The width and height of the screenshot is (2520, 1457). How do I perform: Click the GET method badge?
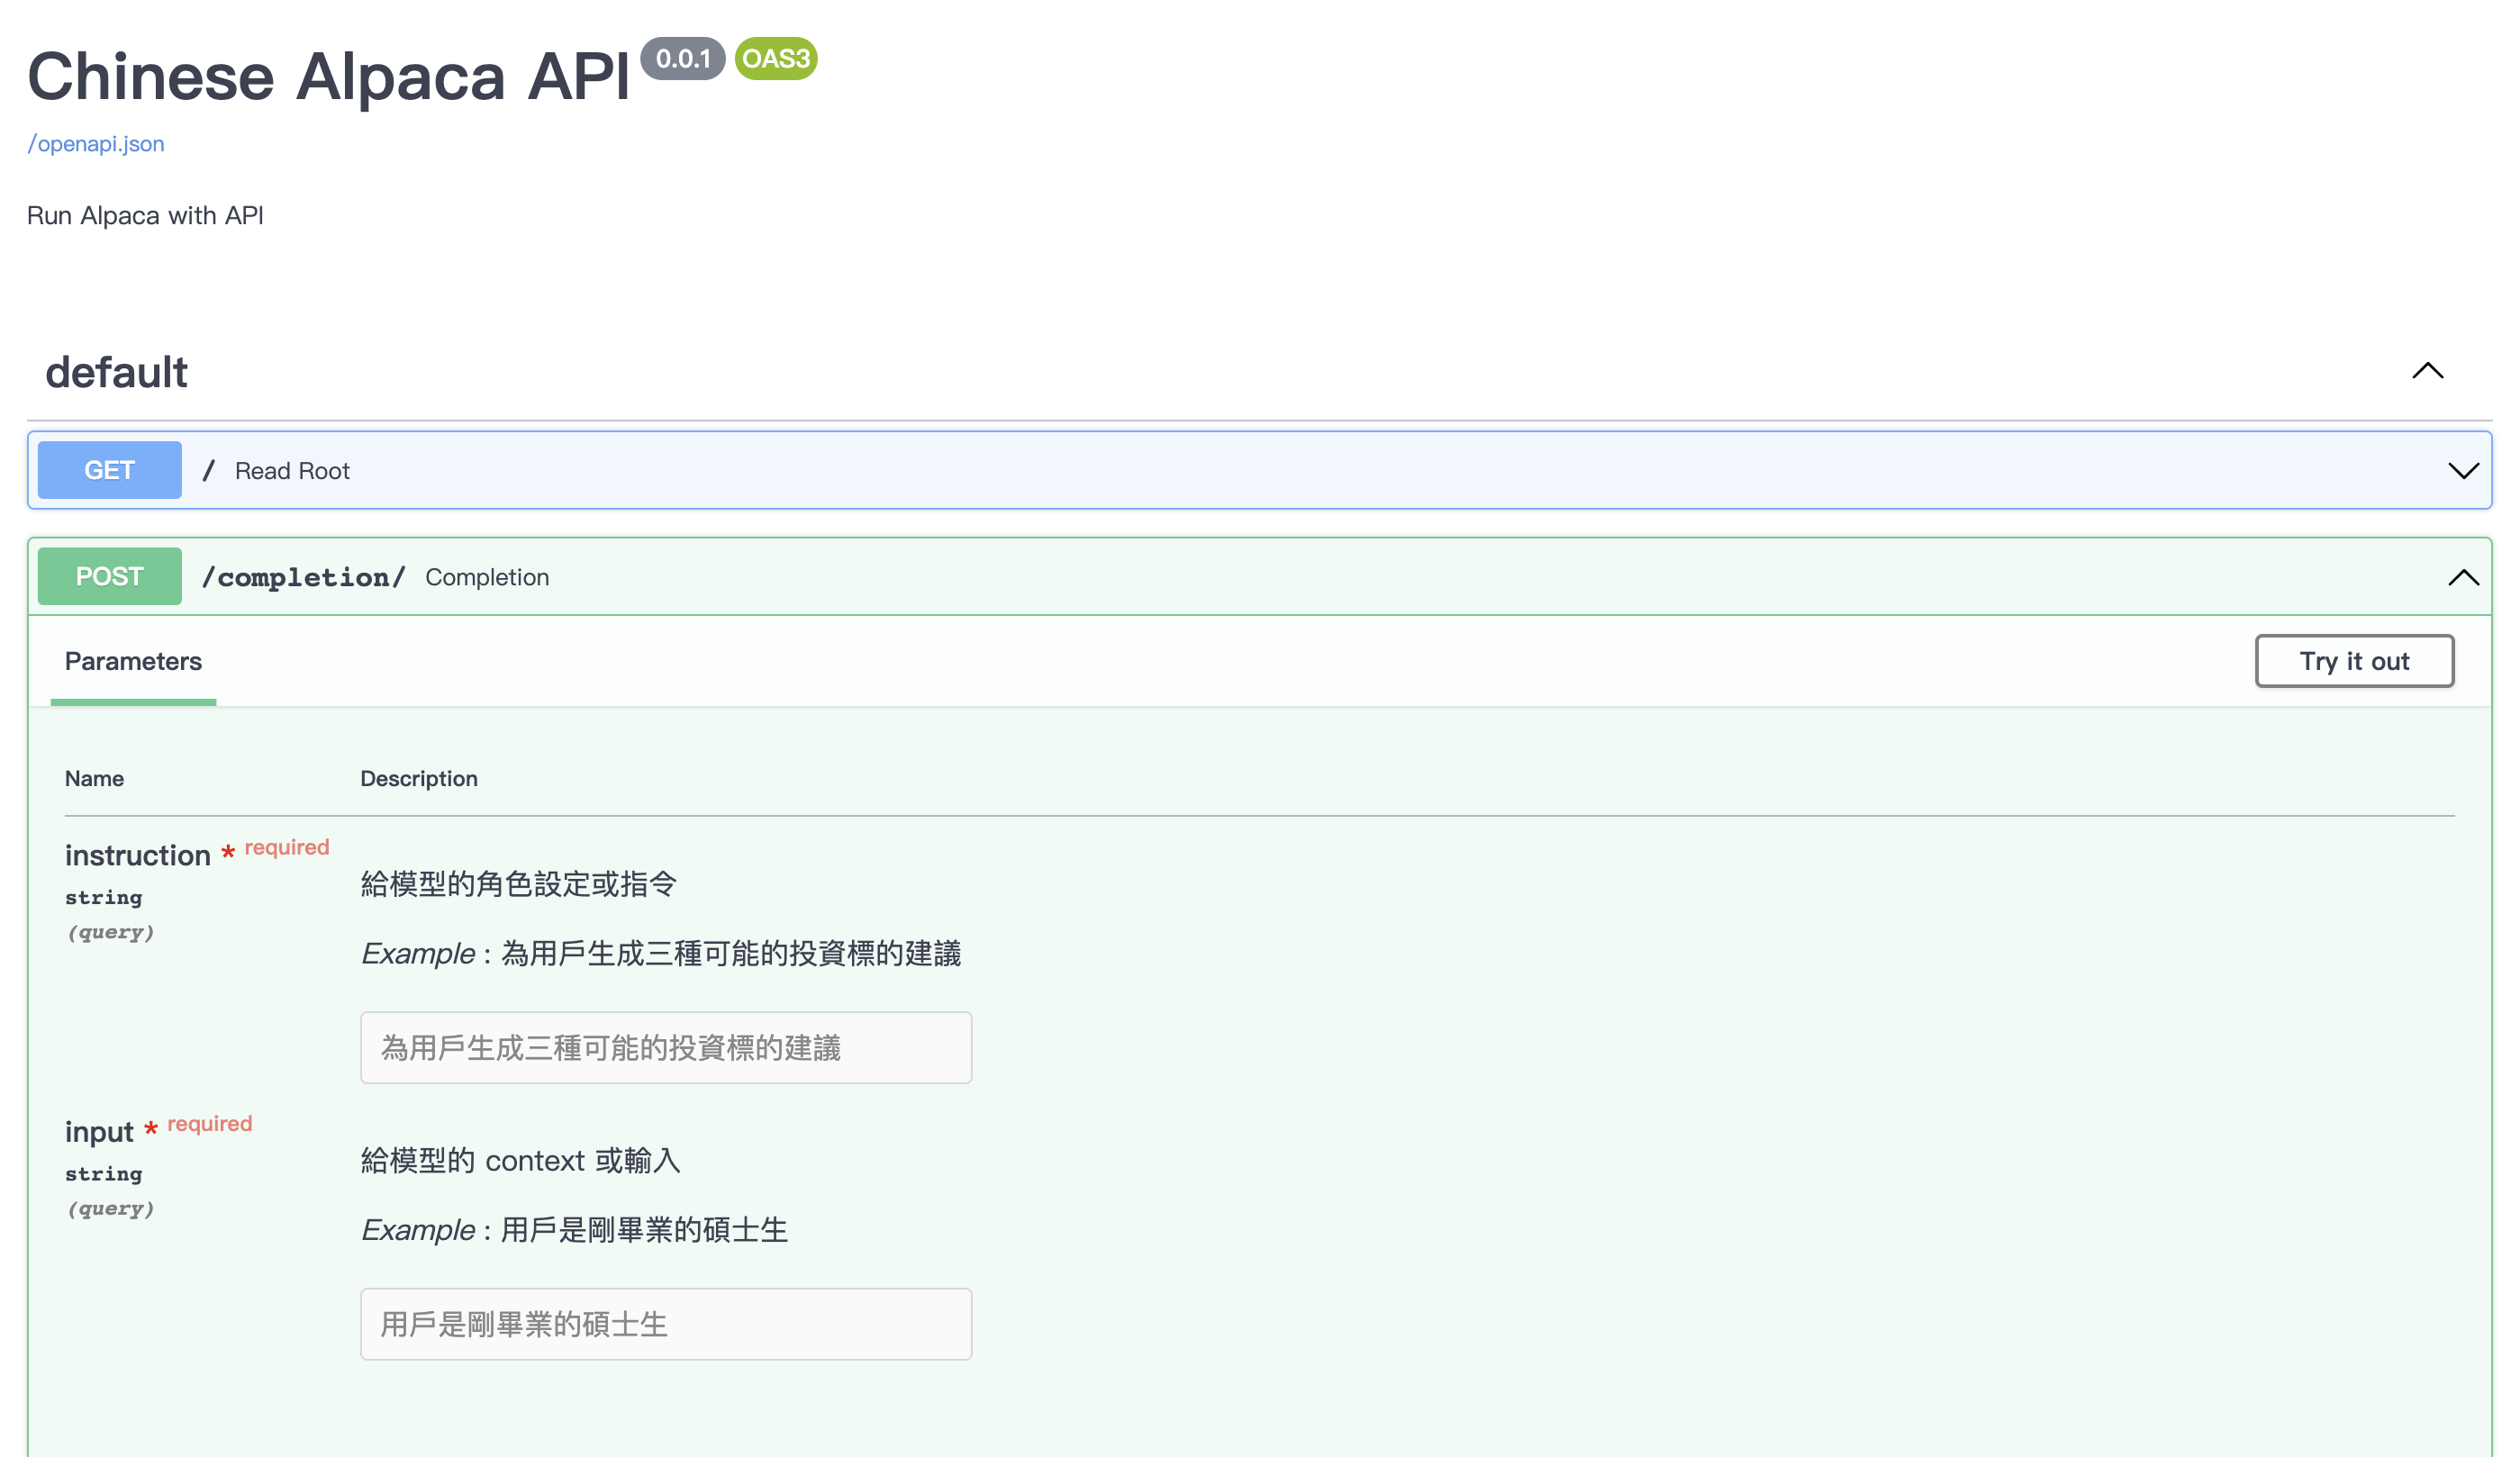(110, 470)
